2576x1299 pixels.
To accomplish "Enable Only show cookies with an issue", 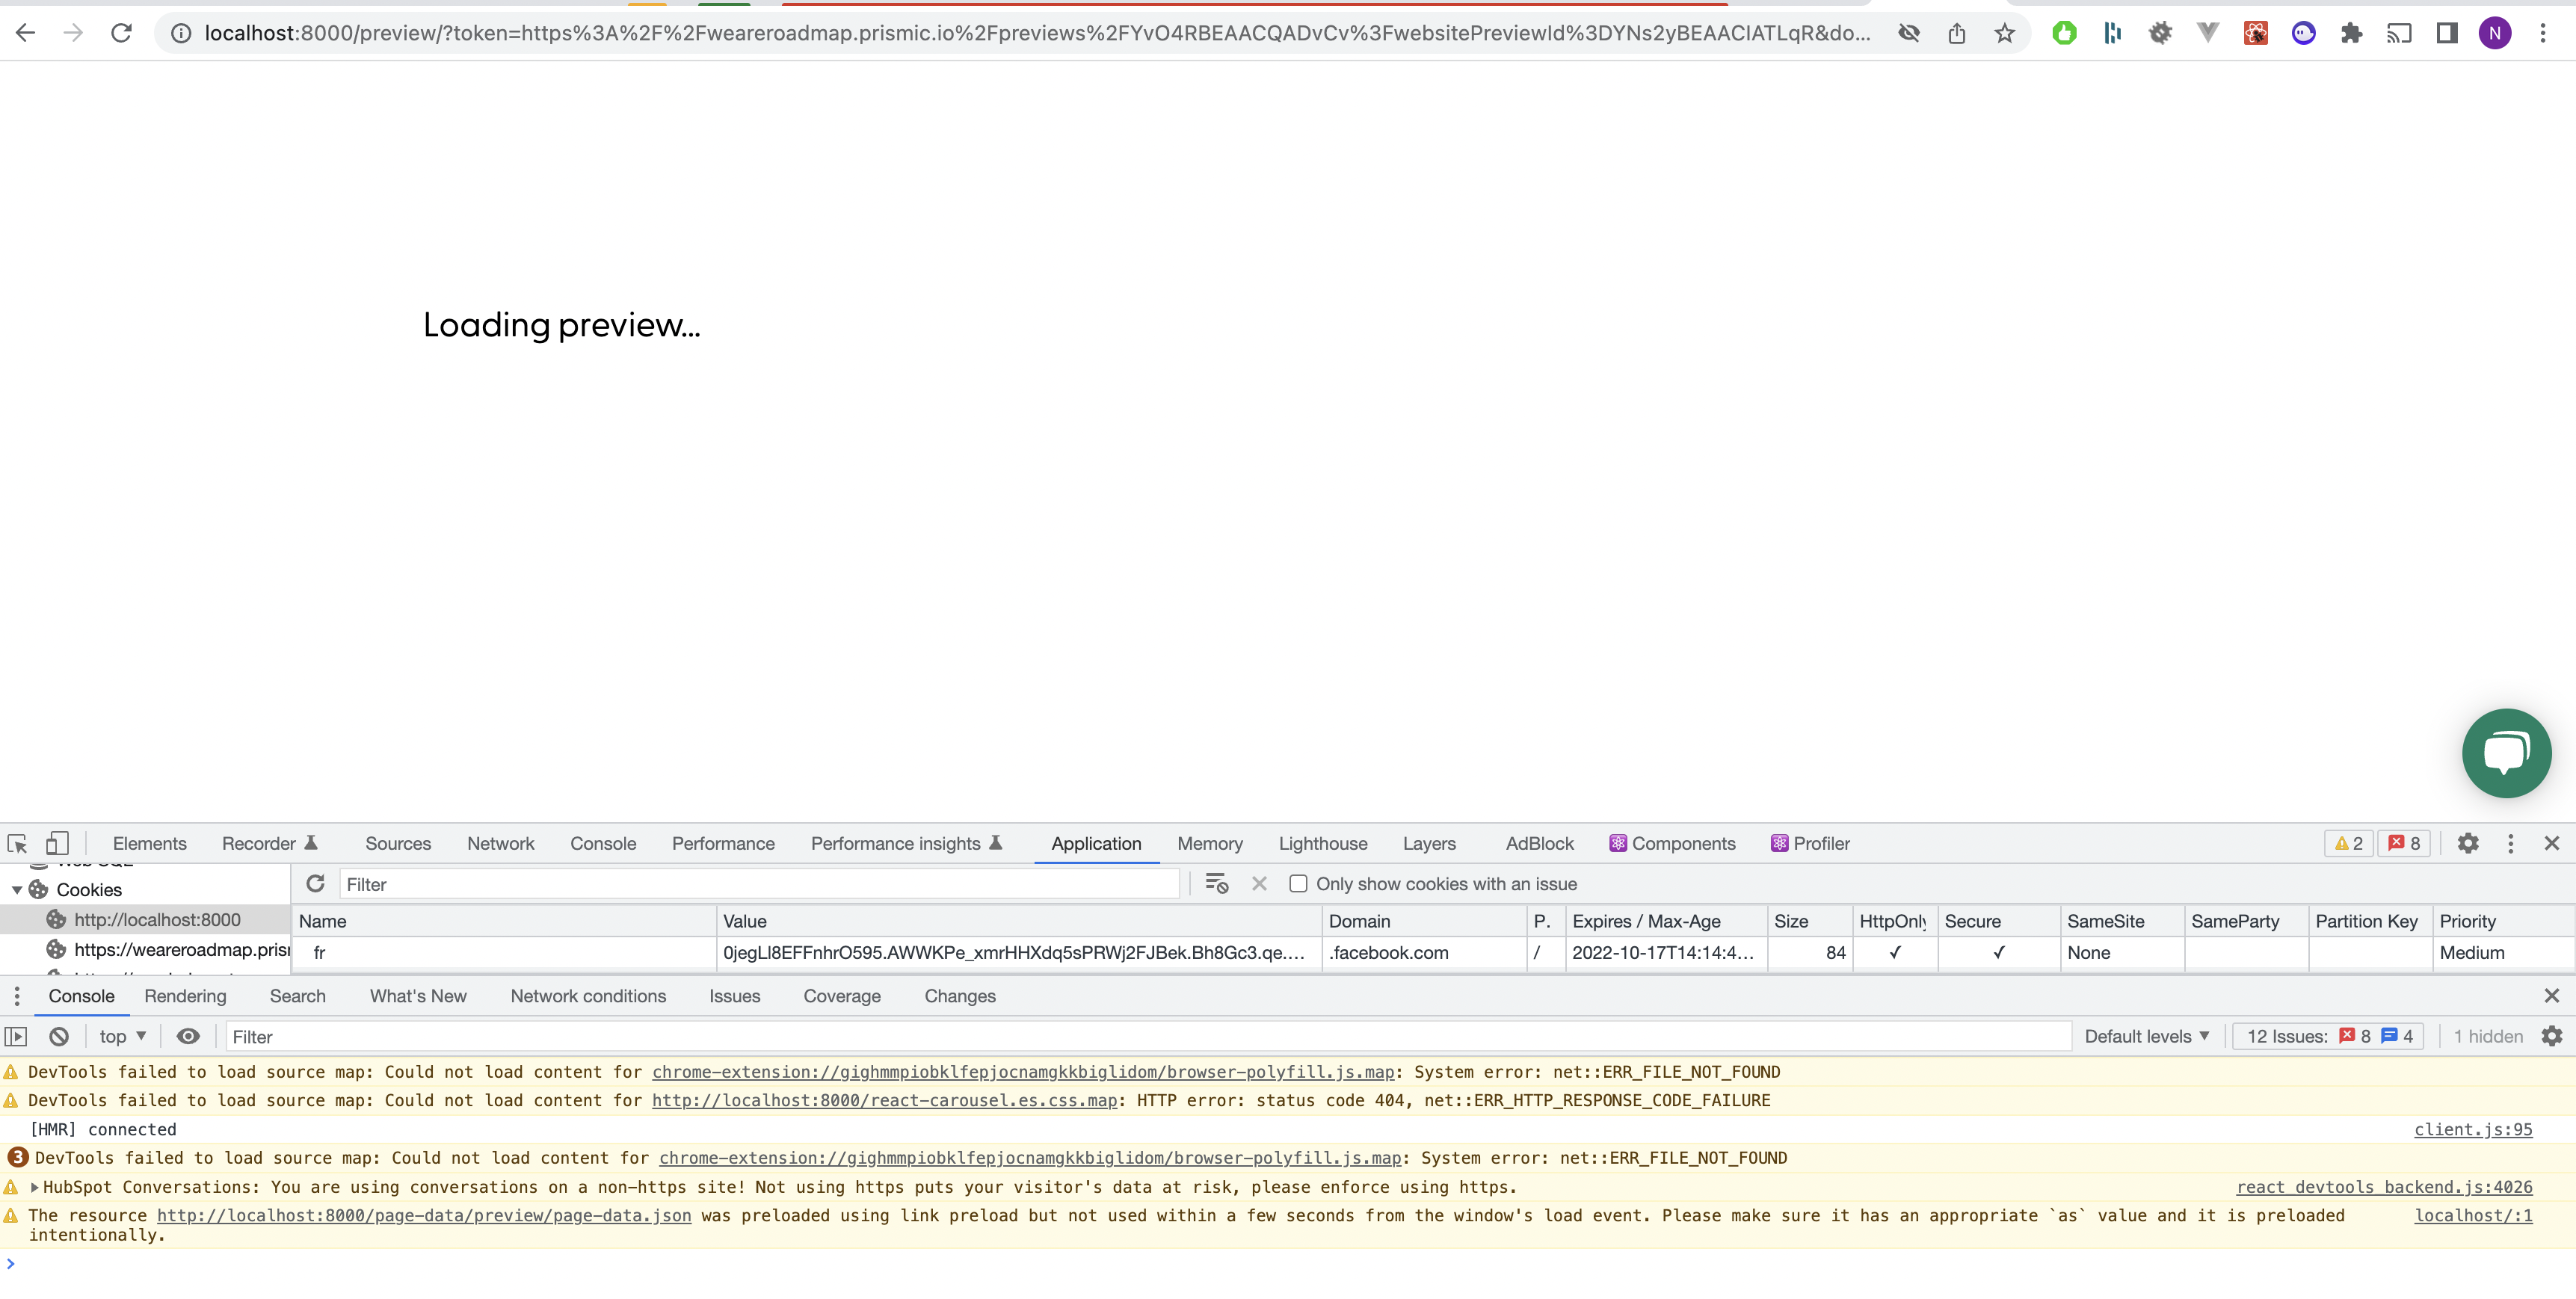I will coord(1298,884).
